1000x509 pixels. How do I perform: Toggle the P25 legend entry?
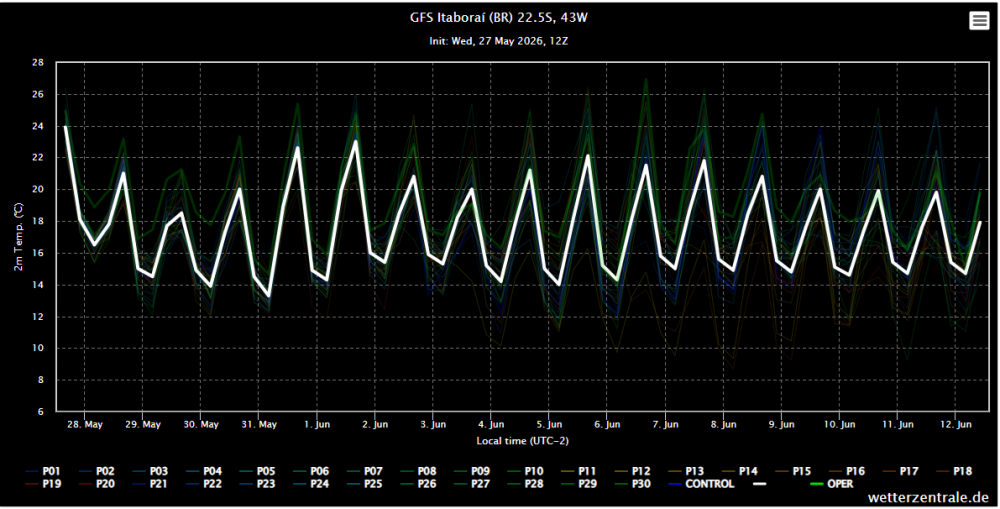(x=364, y=484)
